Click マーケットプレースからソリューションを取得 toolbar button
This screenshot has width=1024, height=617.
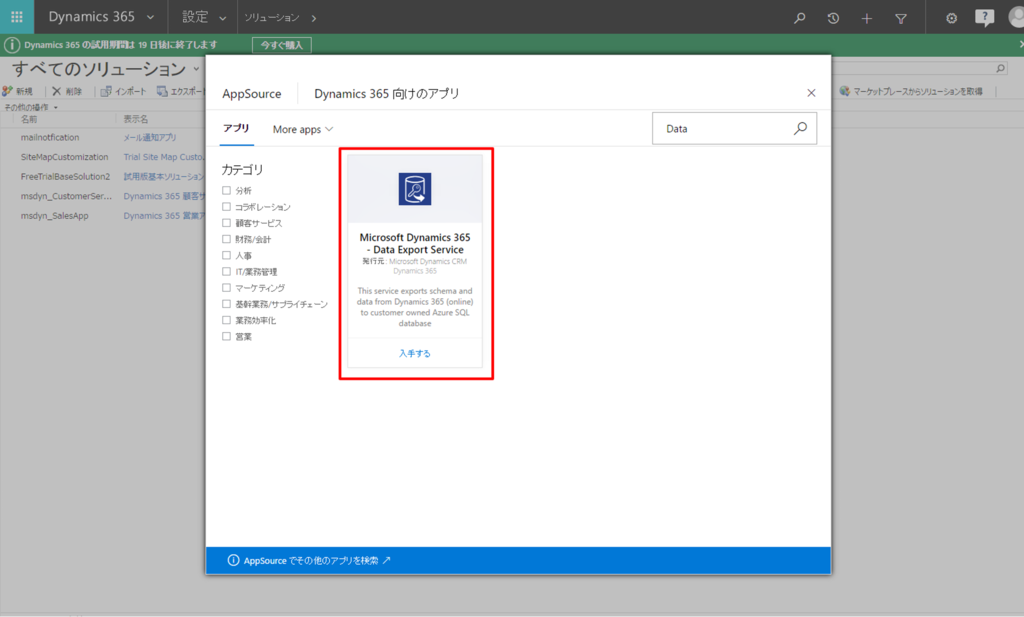coord(911,91)
